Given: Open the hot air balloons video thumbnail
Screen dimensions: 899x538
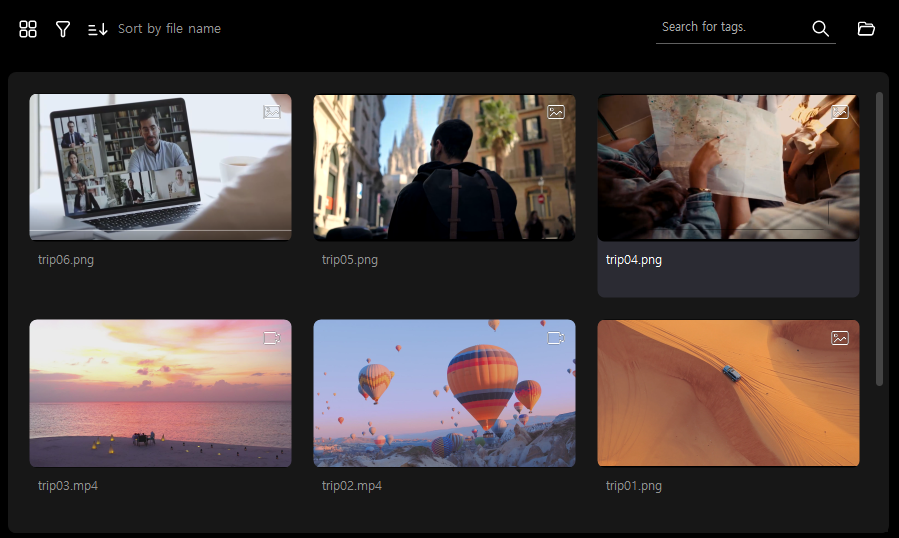Looking at the screenshot, I should pyautogui.click(x=444, y=393).
